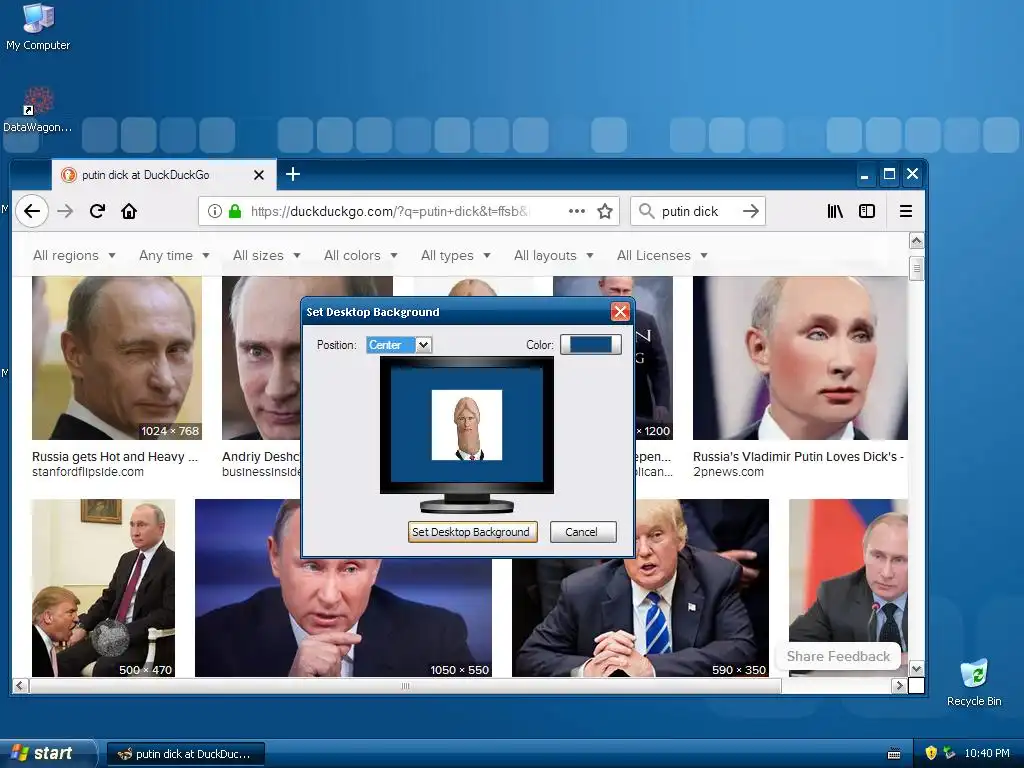This screenshot has height=768, width=1024.
Task: Open the 1024 × 768 image thumbnail
Action: tap(117, 358)
